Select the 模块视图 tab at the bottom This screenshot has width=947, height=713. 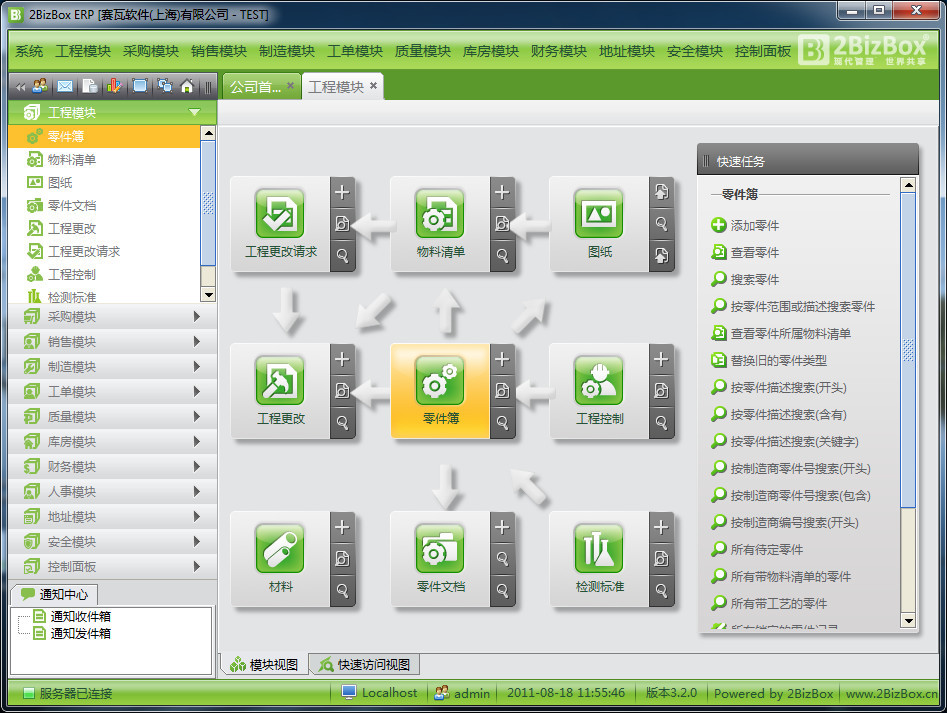[264, 665]
